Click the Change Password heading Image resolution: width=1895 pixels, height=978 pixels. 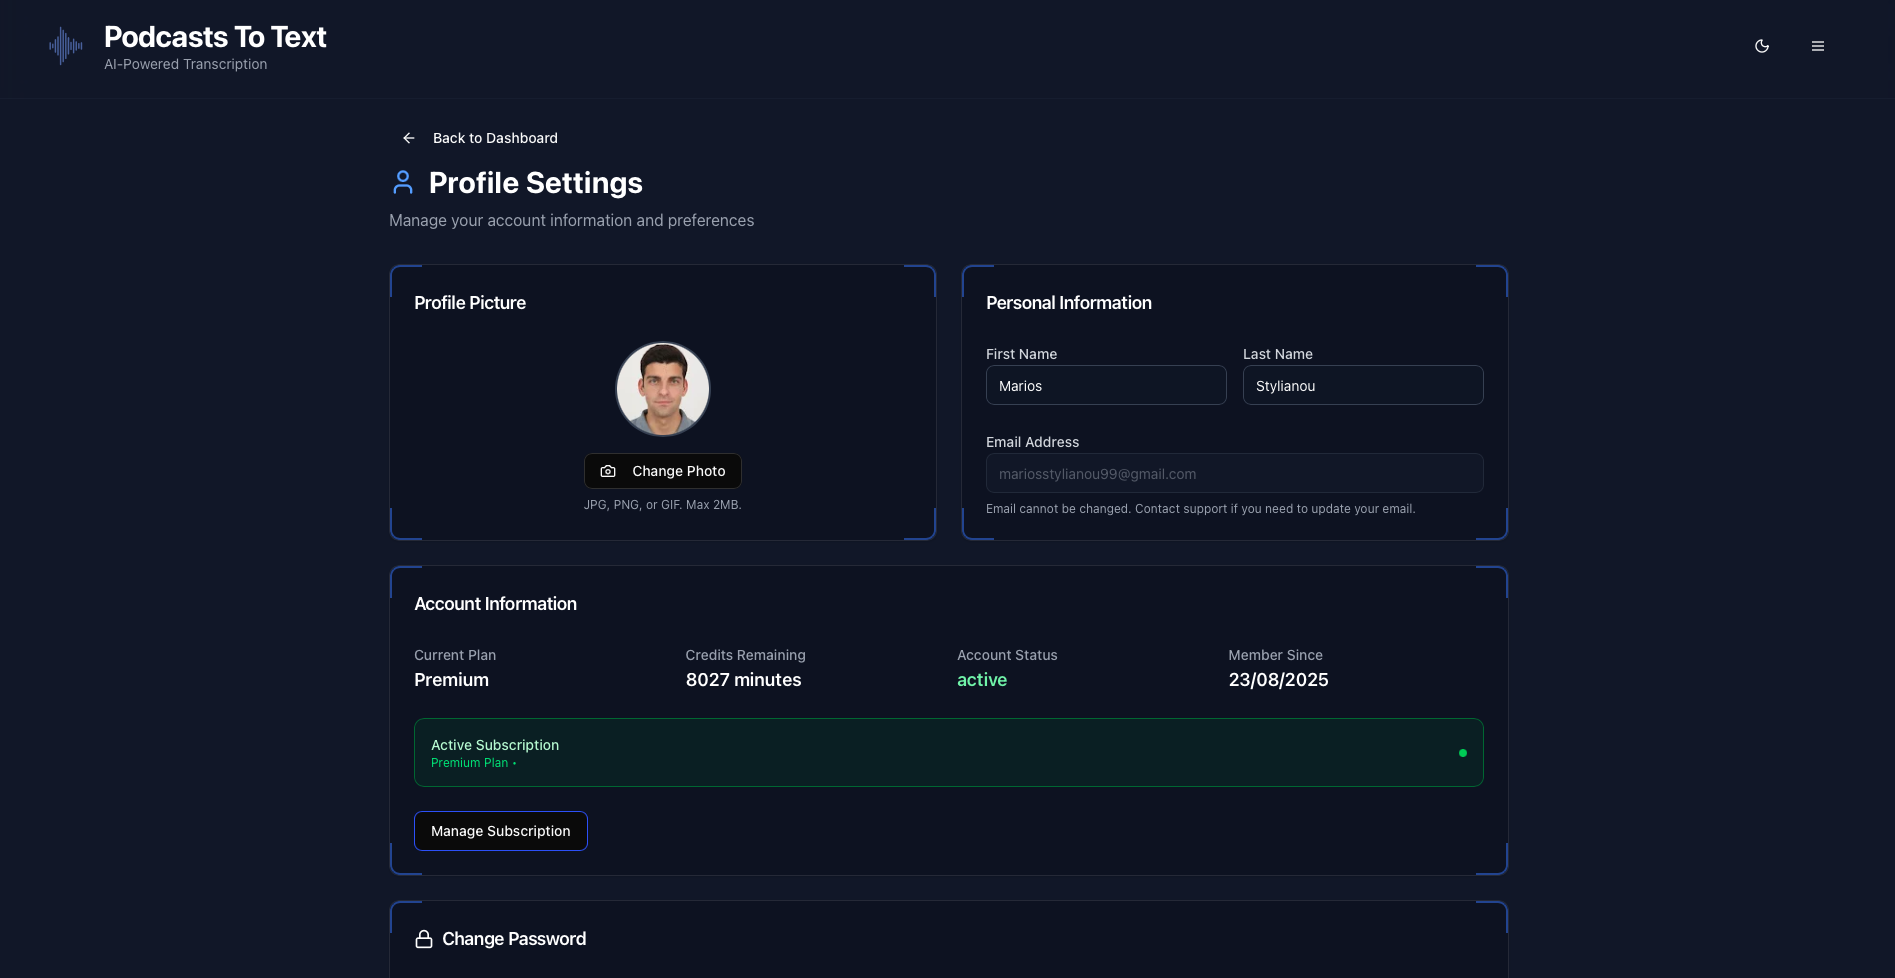coord(514,939)
